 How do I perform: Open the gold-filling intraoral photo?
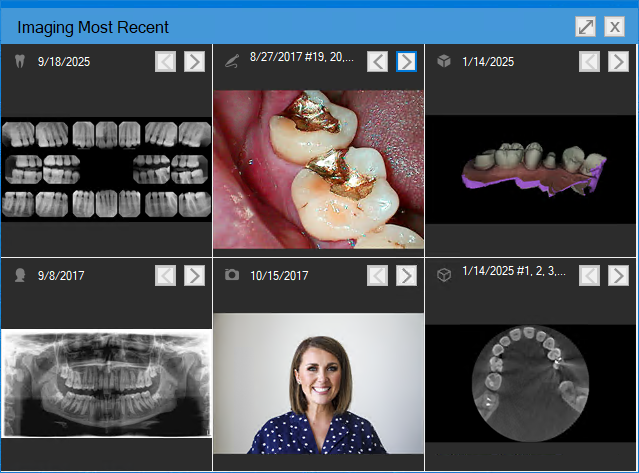pyautogui.click(x=318, y=168)
